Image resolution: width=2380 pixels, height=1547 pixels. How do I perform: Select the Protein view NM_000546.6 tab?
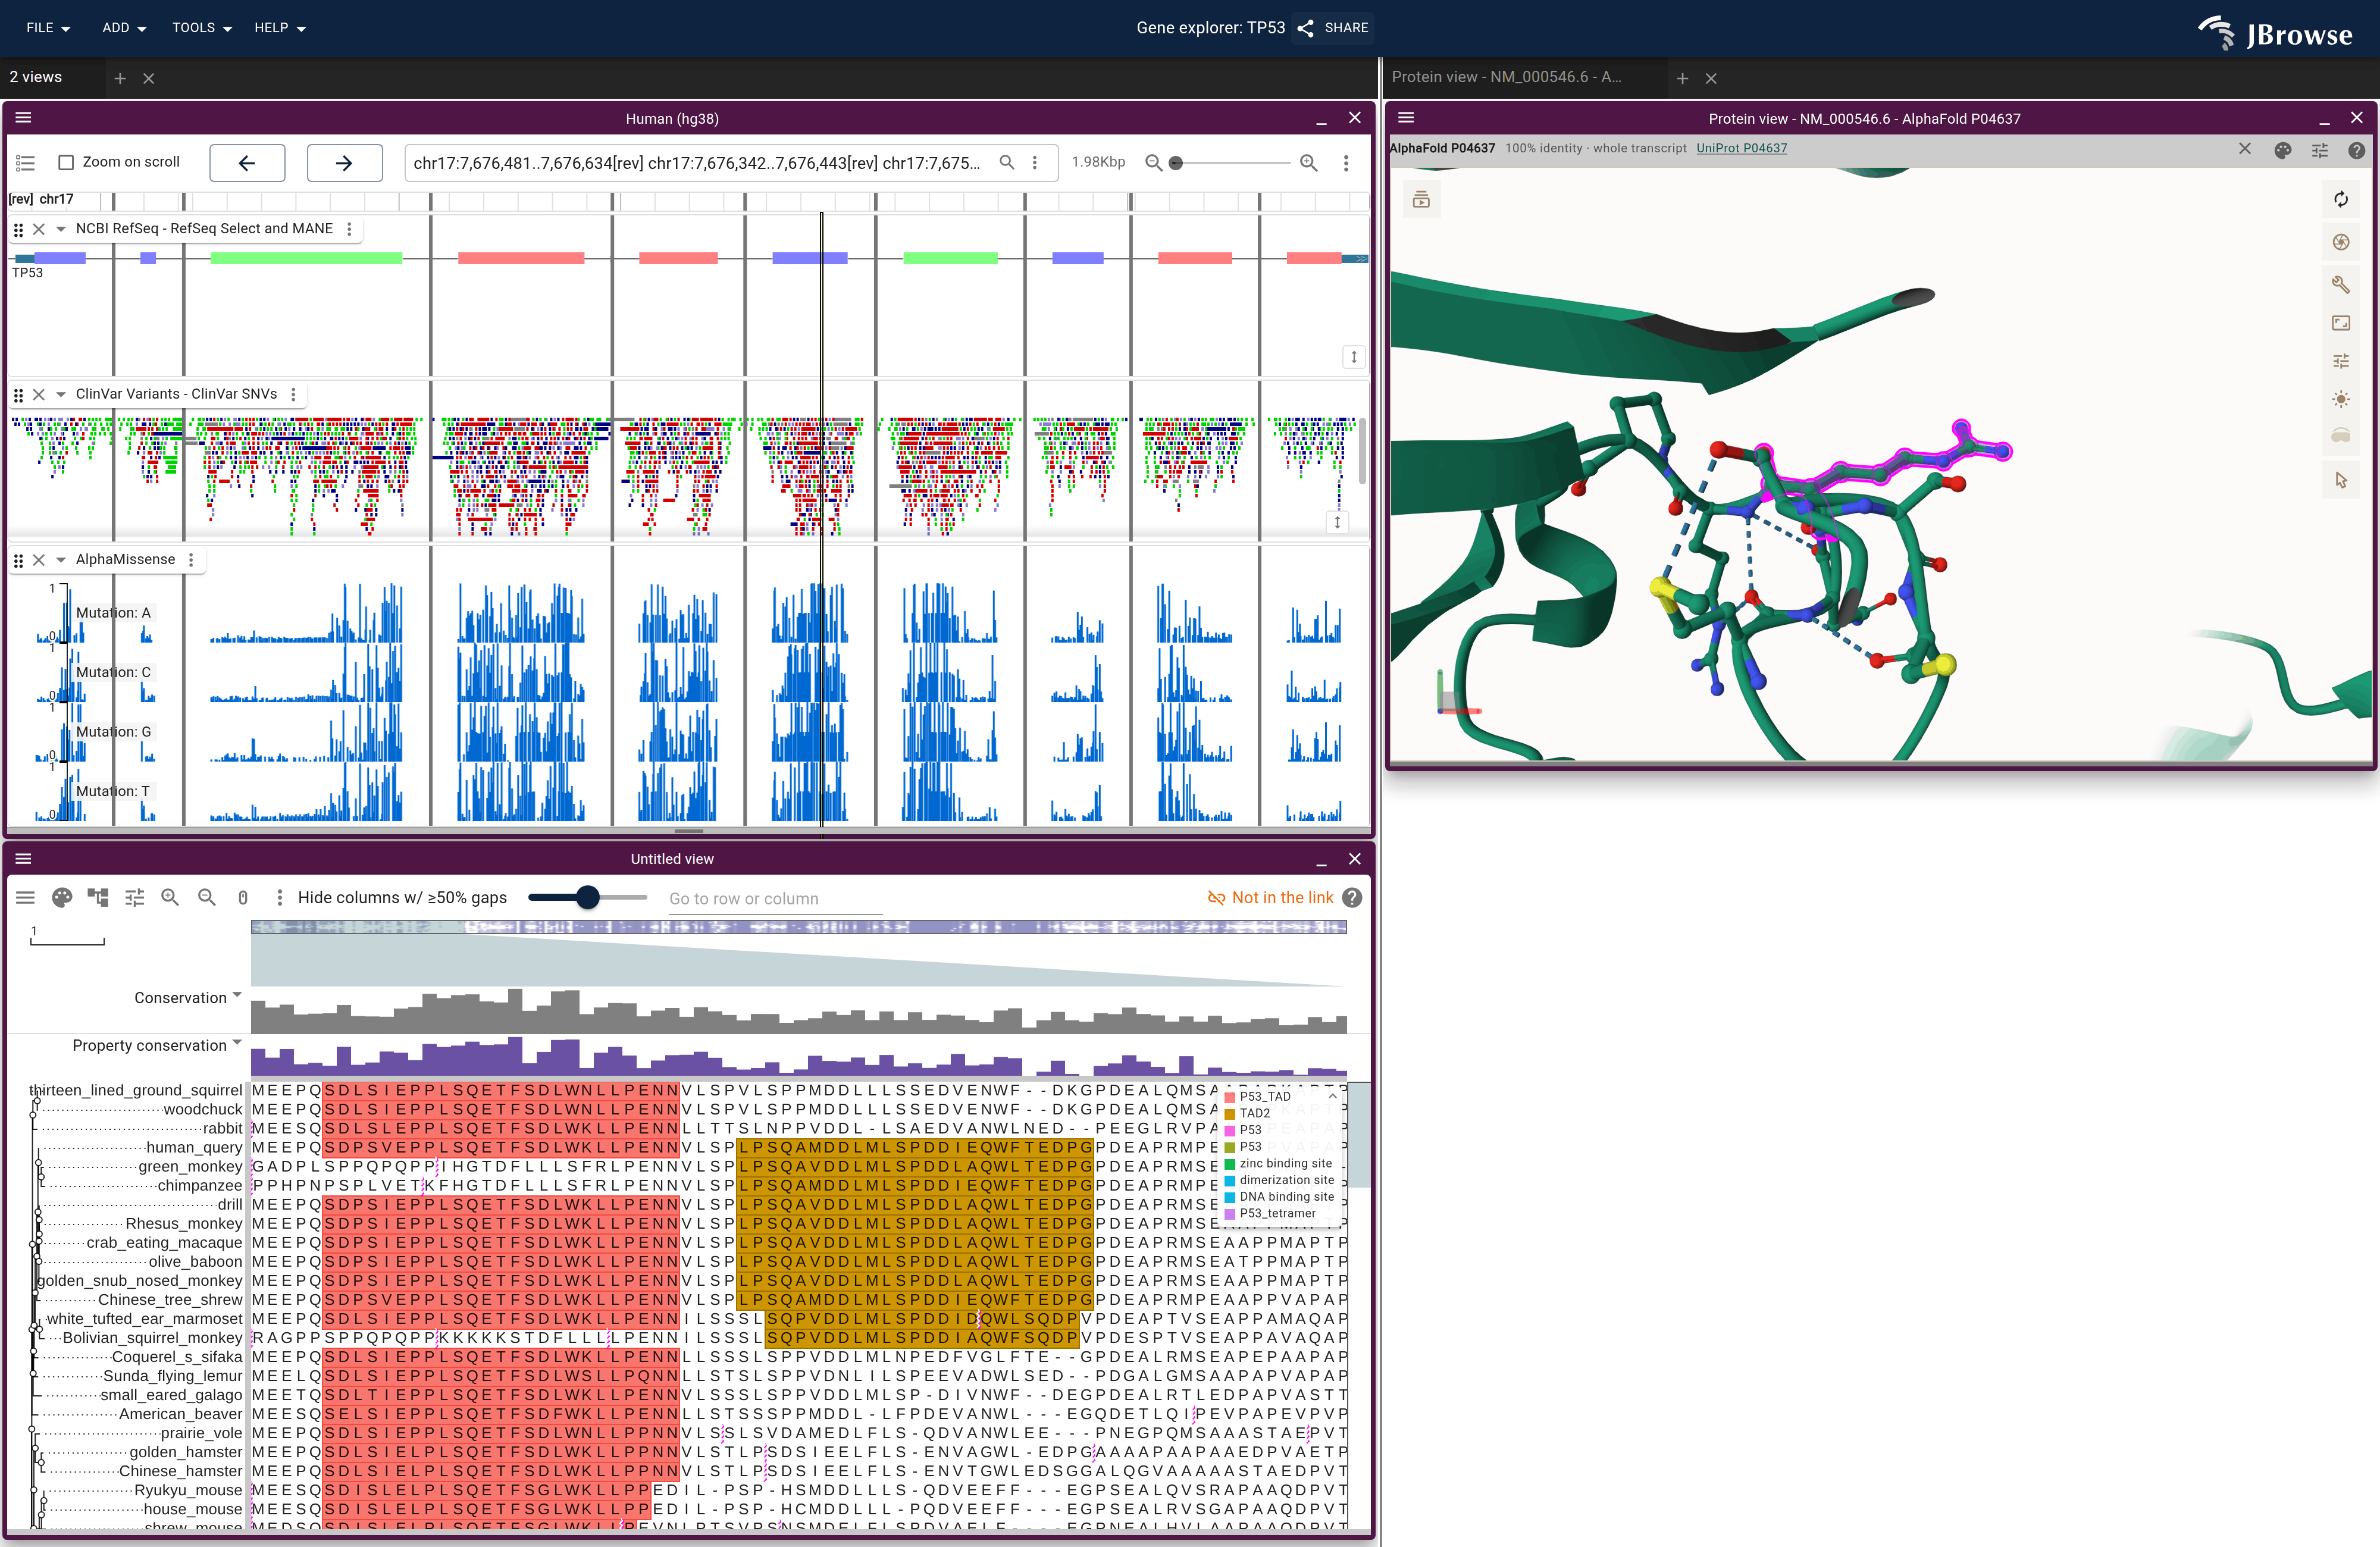tap(1506, 77)
